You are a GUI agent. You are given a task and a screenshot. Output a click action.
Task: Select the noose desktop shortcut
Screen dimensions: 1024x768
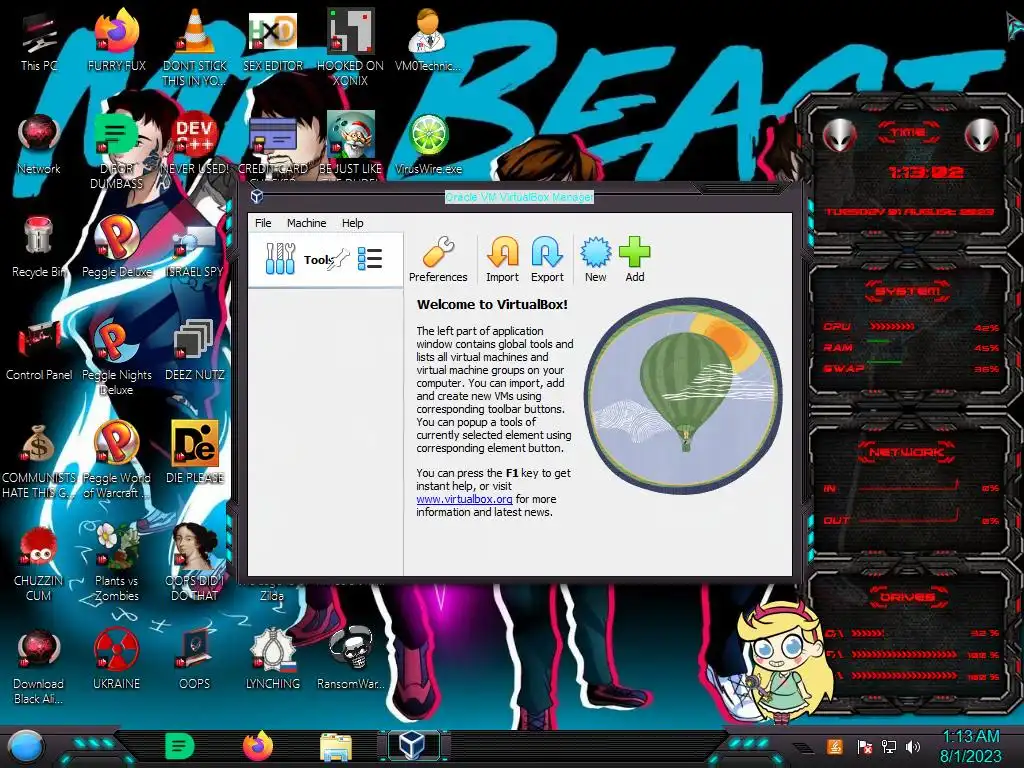click(273, 660)
